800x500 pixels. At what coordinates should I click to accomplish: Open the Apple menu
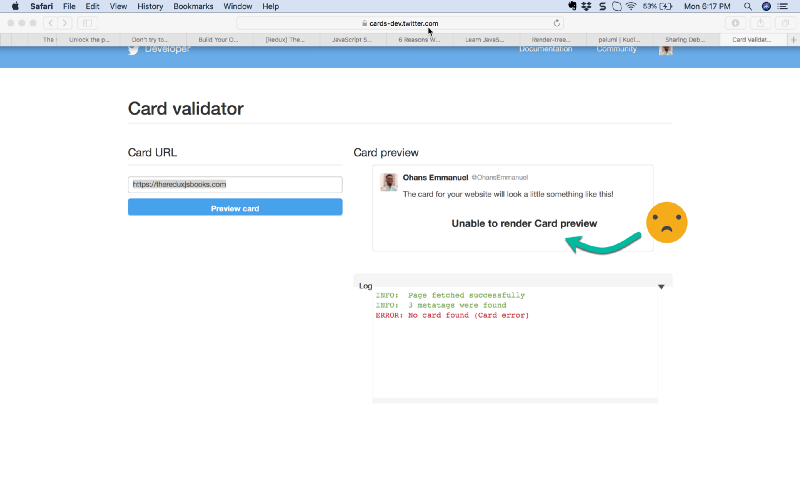click(x=15, y=6)
